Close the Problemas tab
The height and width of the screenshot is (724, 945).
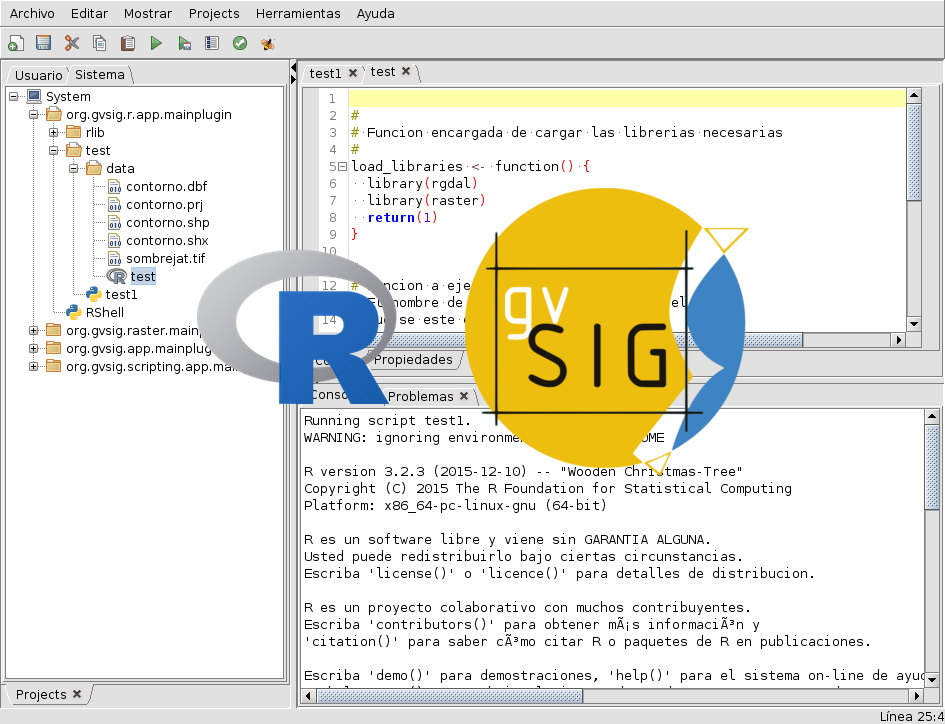tap(463, 396)
